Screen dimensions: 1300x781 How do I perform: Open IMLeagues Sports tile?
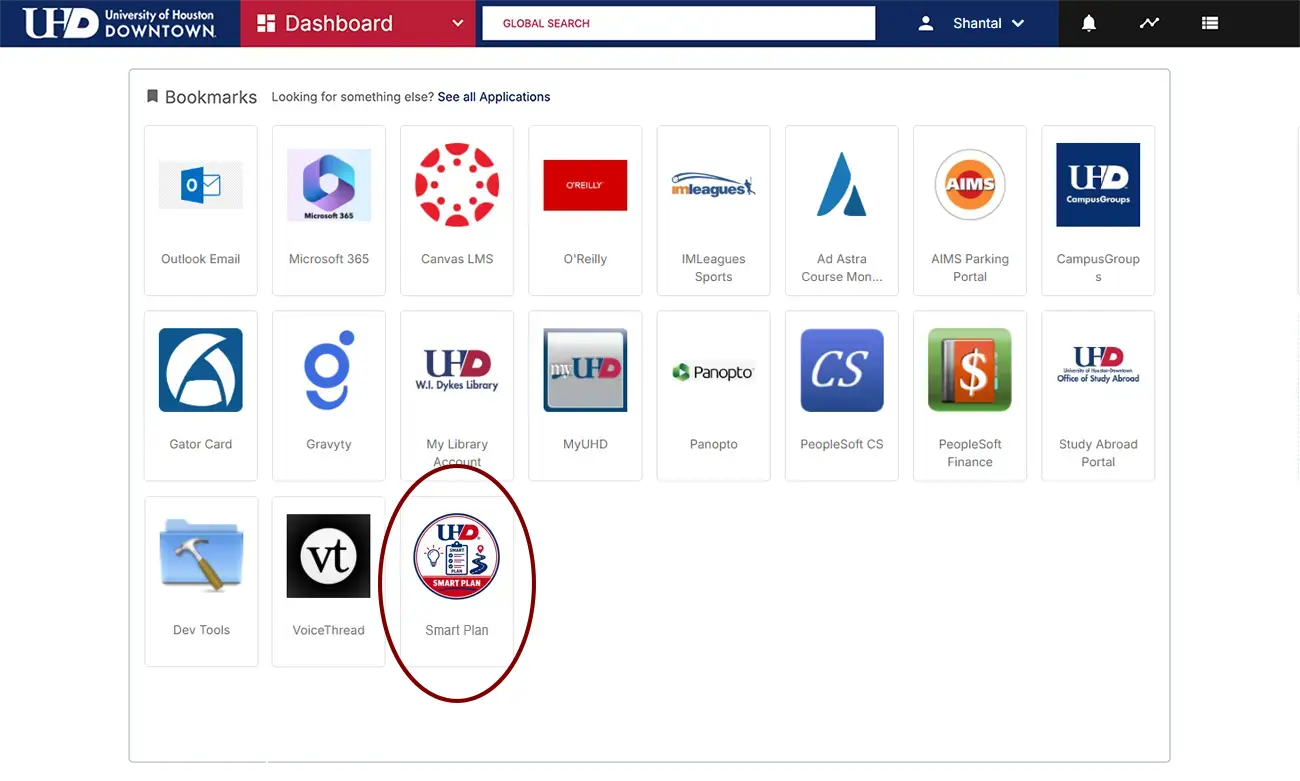(713, 210)
